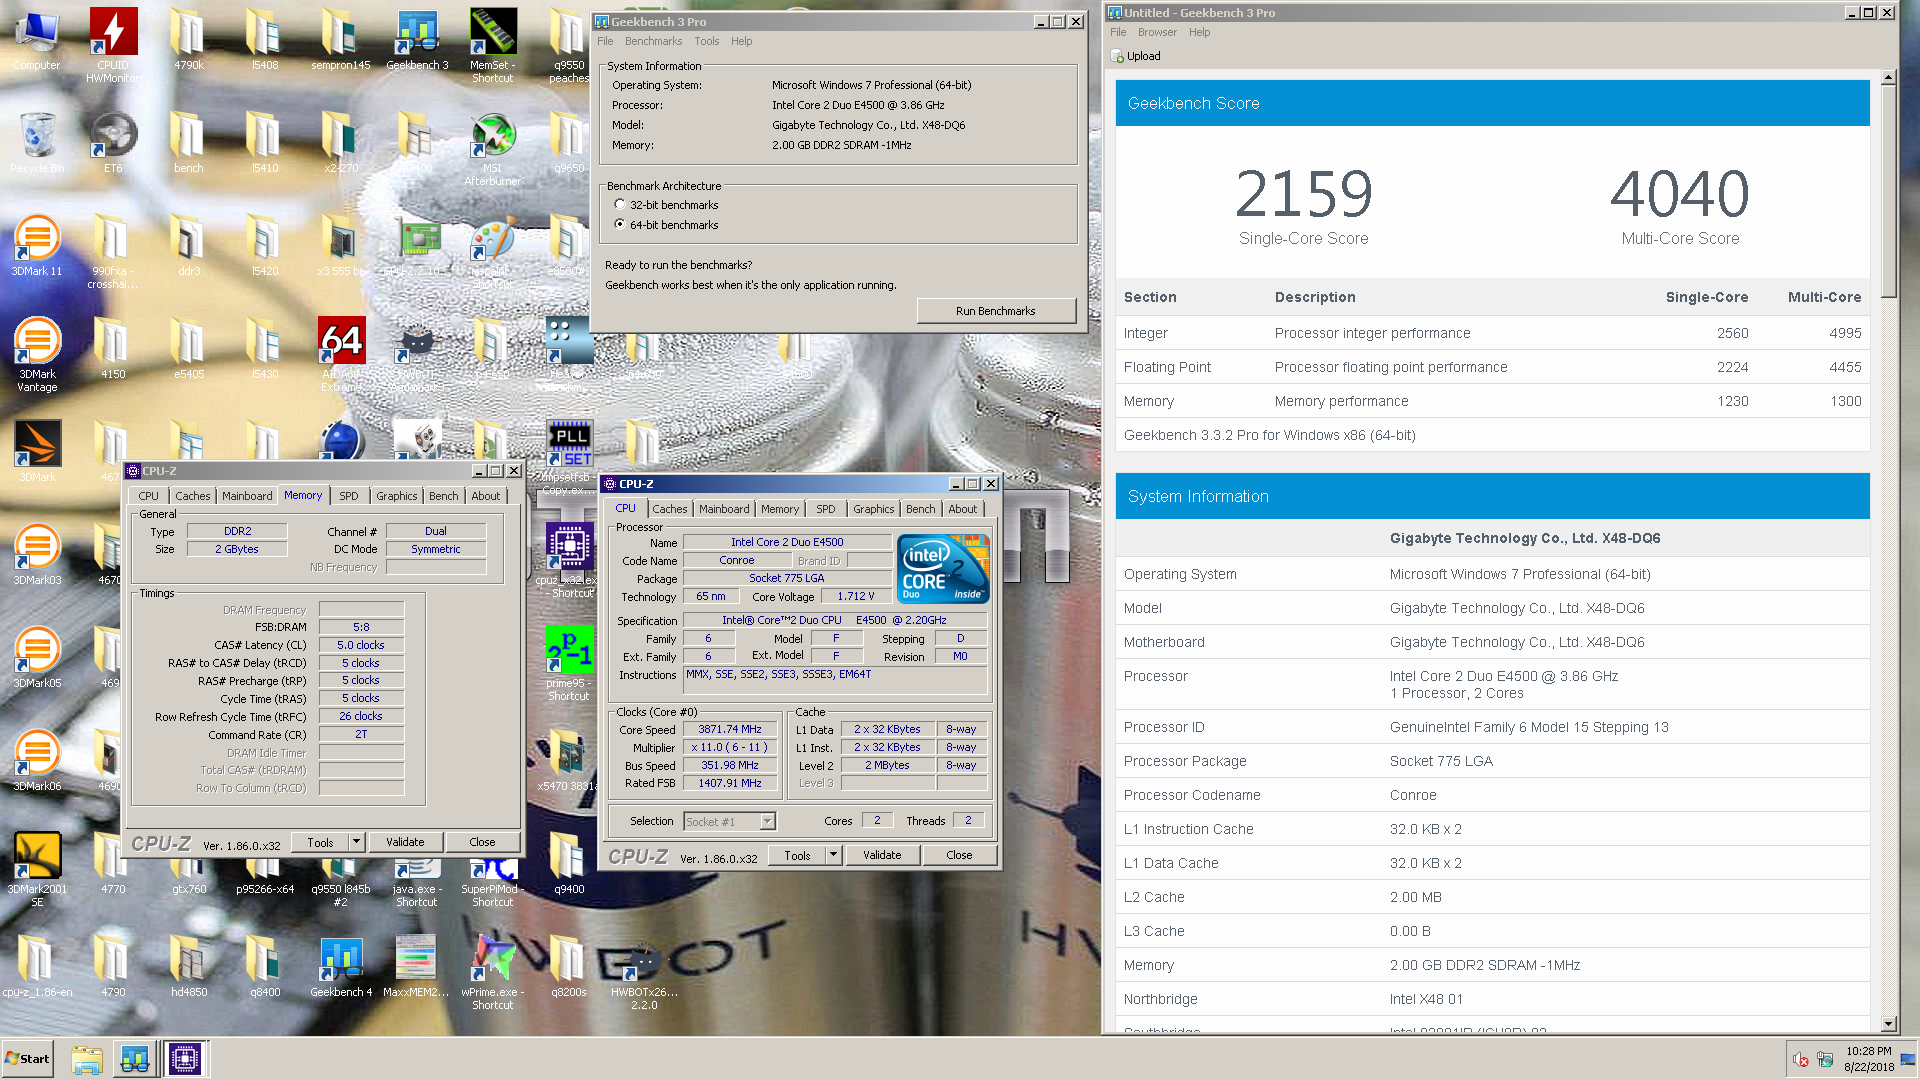The image size is (1920, 1080).
Task: Switch to Geekbench in the taskbar
Action: (x=135, y=1059)
